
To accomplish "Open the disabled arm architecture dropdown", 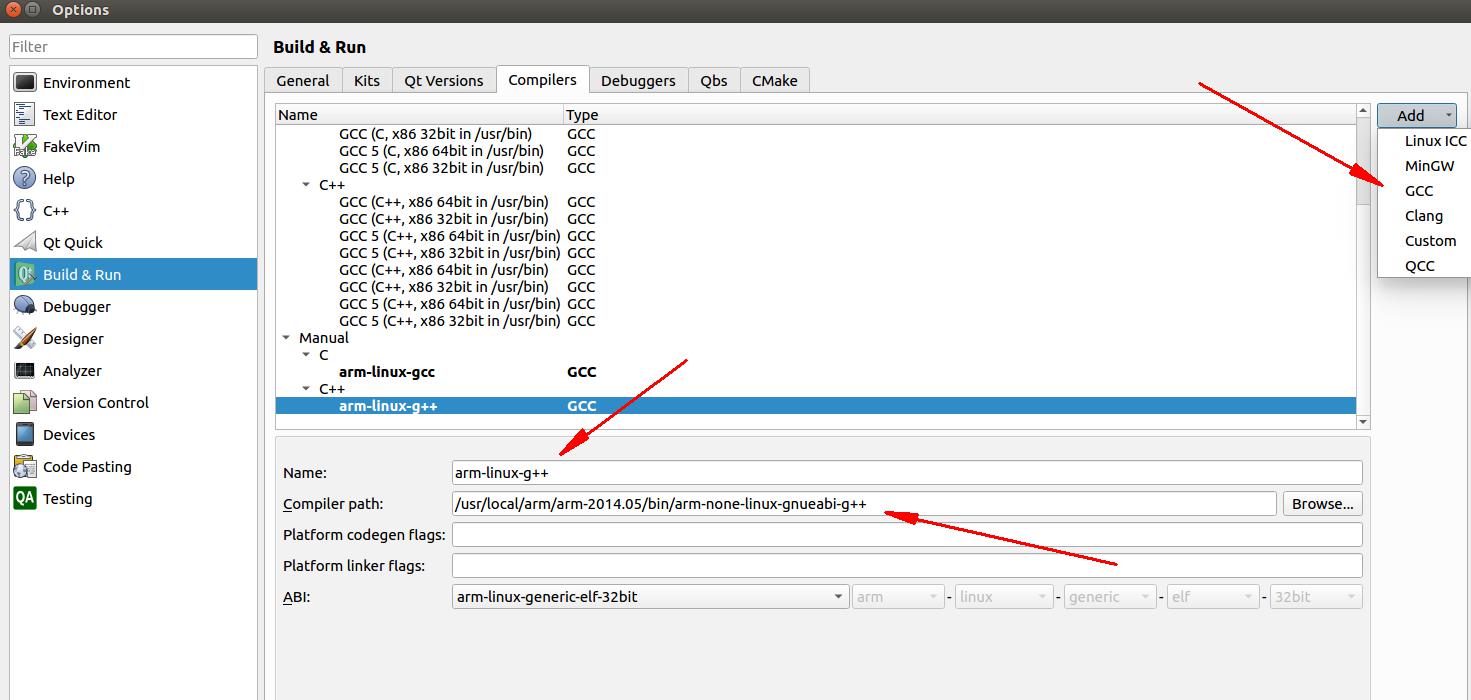I will (x=898, y=597).
